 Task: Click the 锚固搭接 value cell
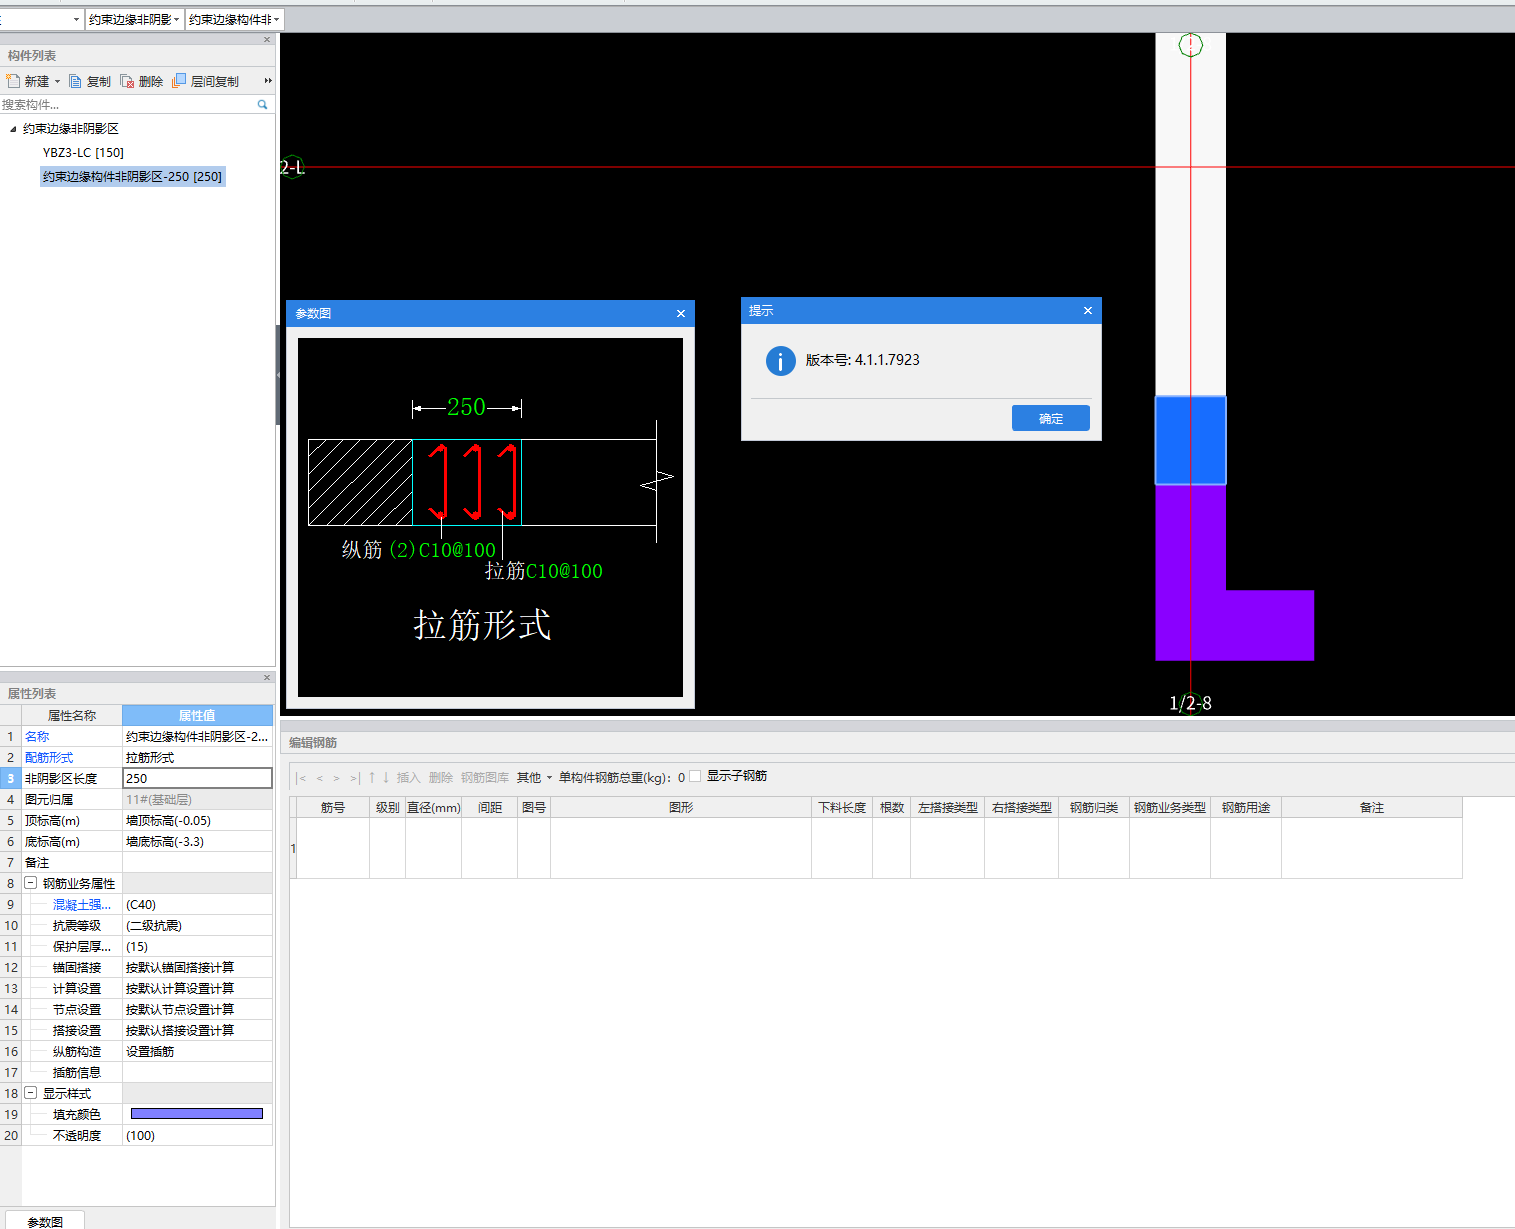pyautogui.click(x=197, y=967)
